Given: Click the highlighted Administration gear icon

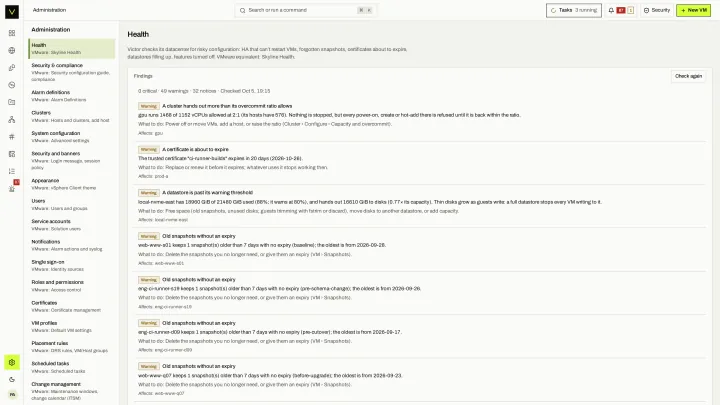Looking at the screenshot, I should coord(12,362).
